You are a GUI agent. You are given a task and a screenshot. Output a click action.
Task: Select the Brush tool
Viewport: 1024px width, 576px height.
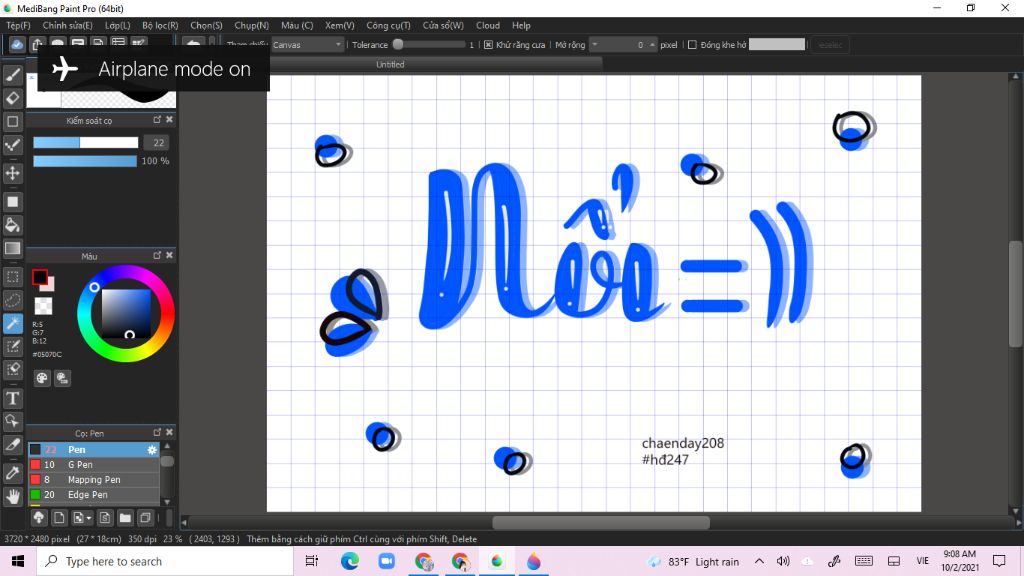pos(12,74)
